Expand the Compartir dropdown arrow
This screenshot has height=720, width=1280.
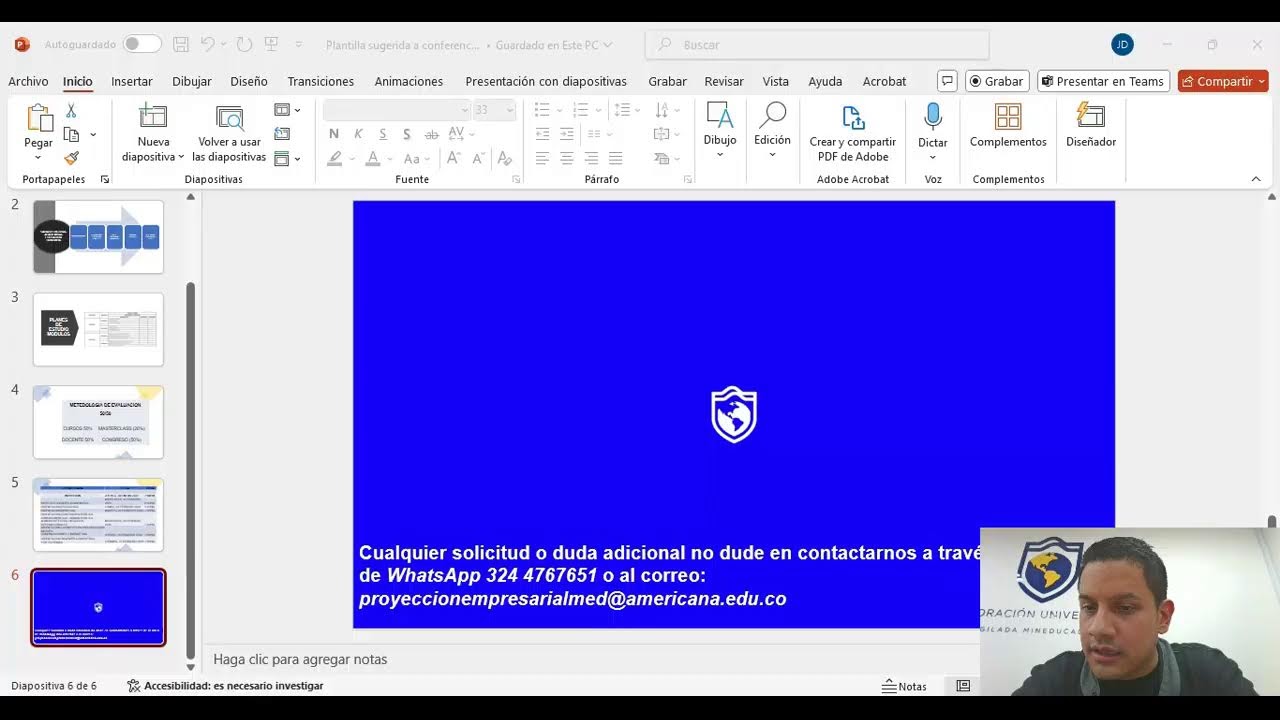pos(1262,81)
